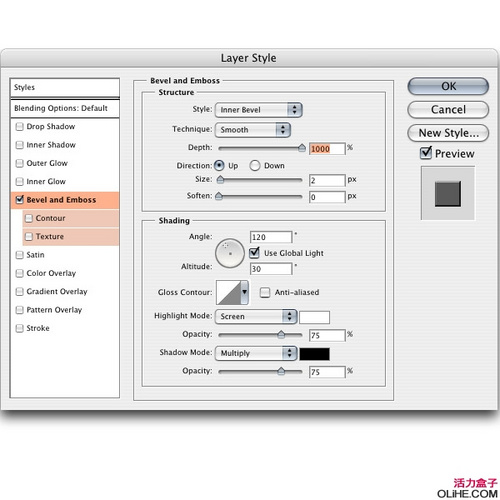Click the Altitude value field
The height and width of the screenshot is (500, 500).
271,269
